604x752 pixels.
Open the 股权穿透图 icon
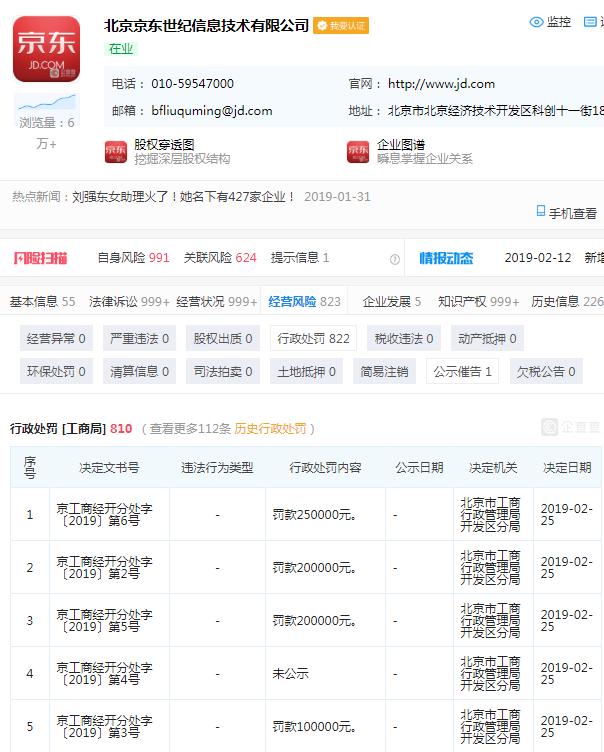[116, 151]
